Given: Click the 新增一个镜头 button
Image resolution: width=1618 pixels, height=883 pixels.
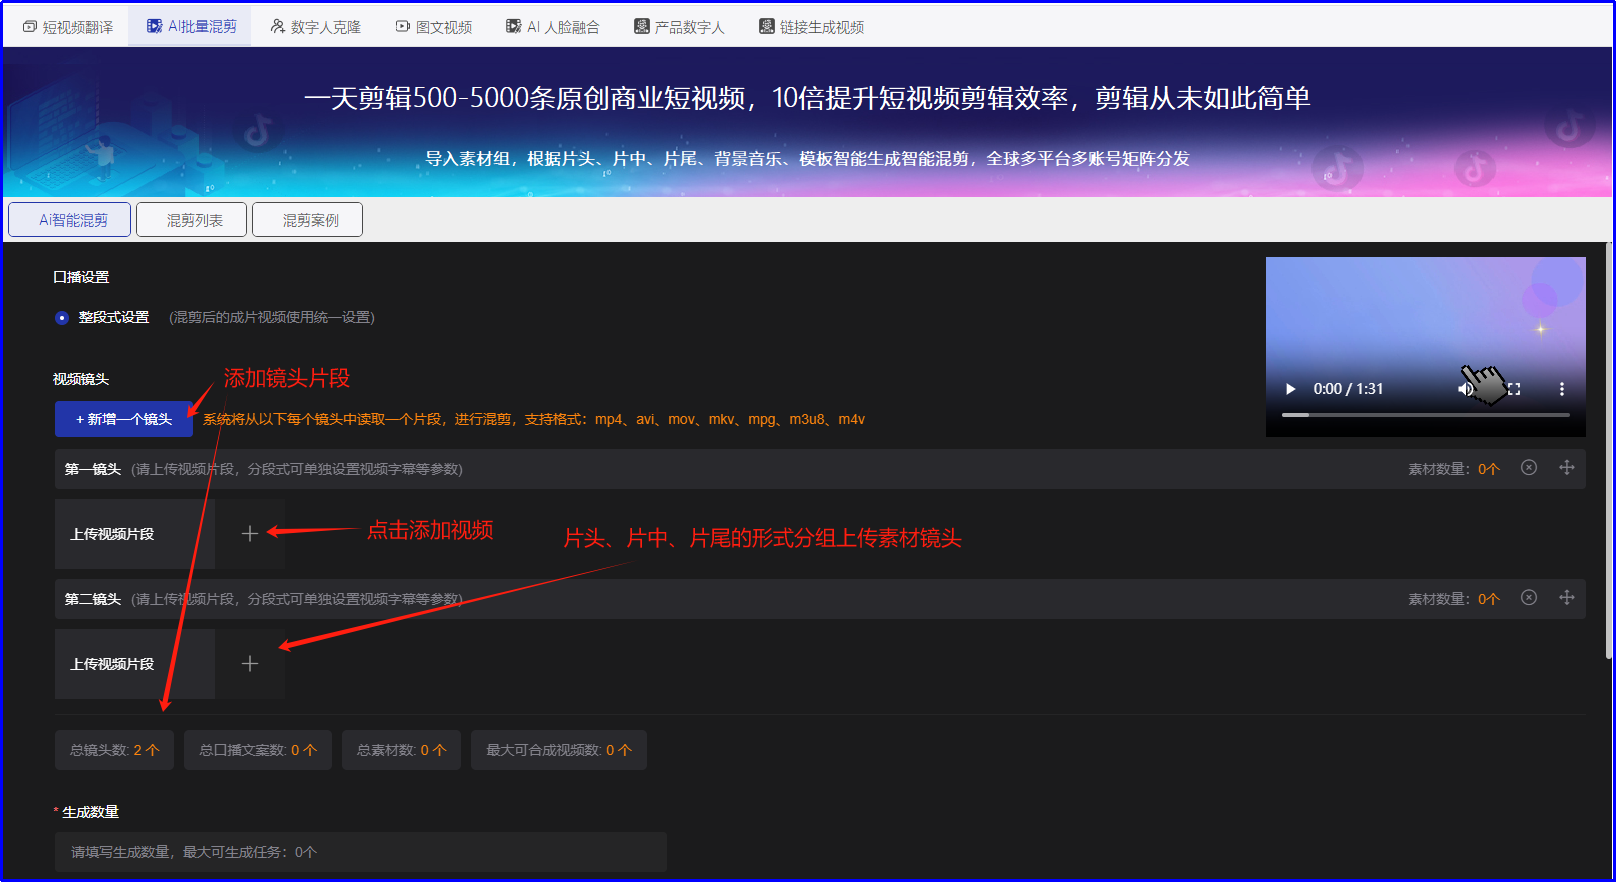Looking at the screenshot, I should (124, 419).
